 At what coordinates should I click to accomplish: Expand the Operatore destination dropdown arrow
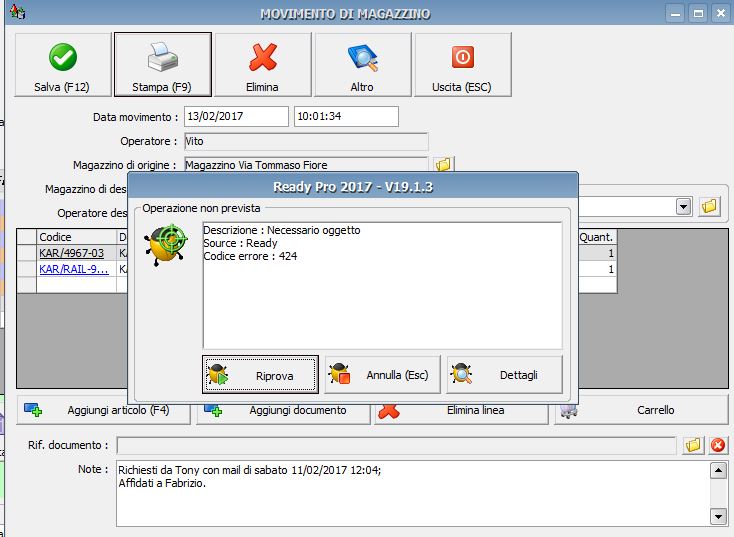[683, 206]
